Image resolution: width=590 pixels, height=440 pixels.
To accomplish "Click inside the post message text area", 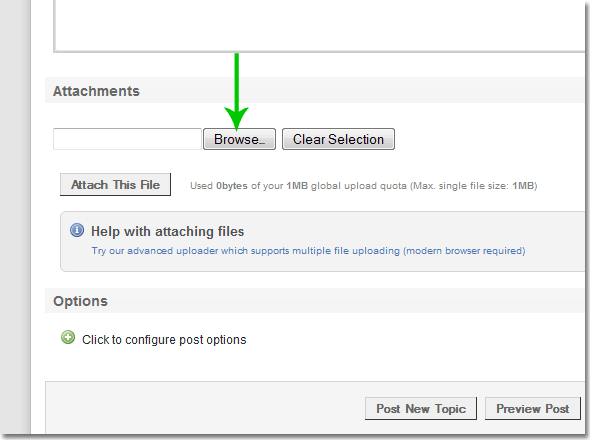I will (320, 24).
